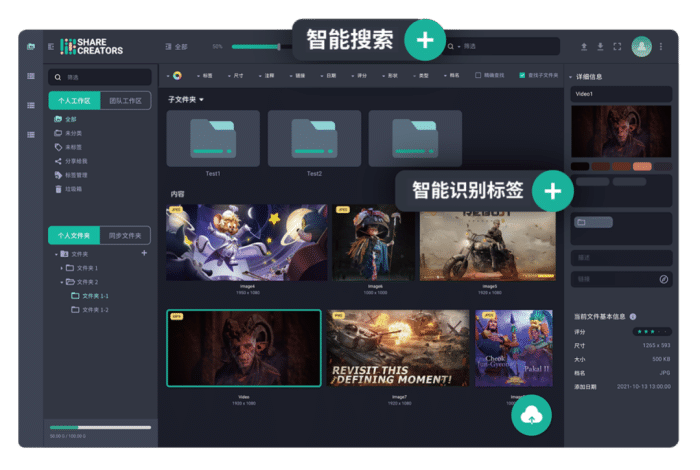The height and width of the screenshot is (470, 700).
Task: Open the three-dot more options menu
Action: tap(661, 46)
